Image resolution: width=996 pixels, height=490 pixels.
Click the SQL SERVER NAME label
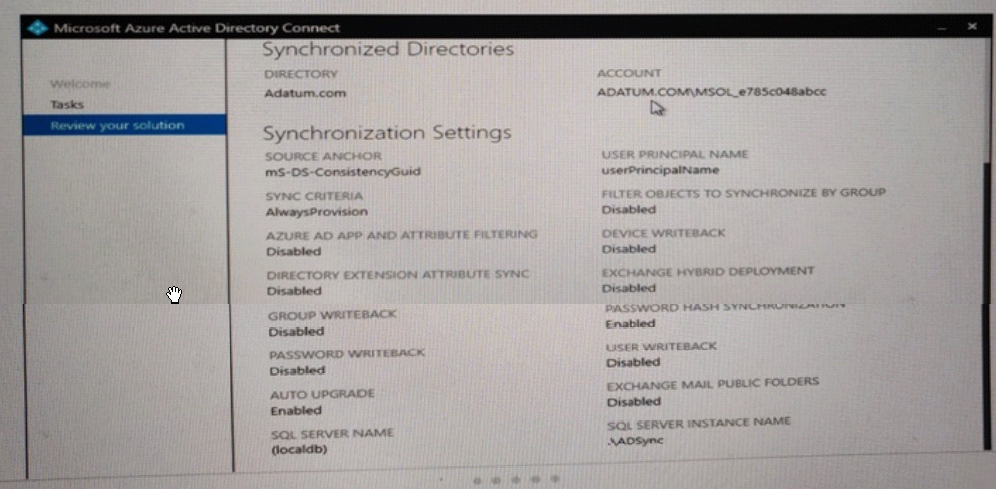pyautogui.click(x=332, y=434)
